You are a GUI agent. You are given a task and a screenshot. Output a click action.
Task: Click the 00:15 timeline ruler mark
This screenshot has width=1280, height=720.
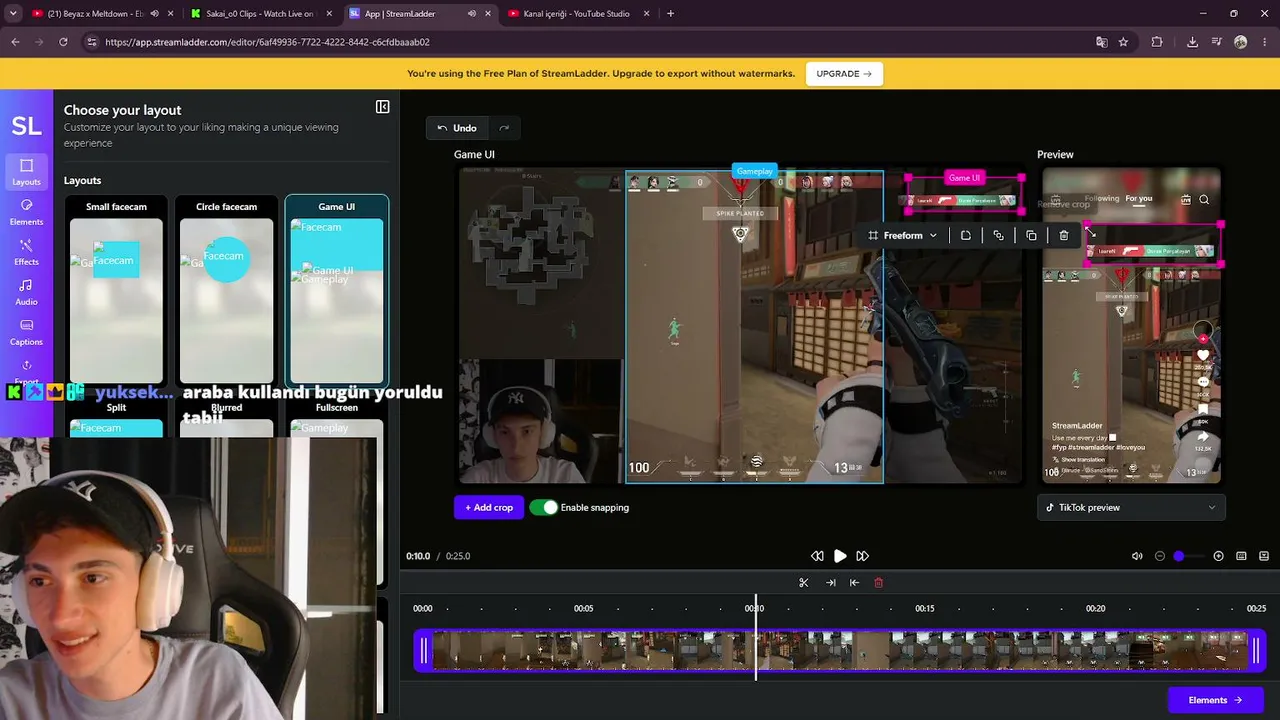[925, 608]
